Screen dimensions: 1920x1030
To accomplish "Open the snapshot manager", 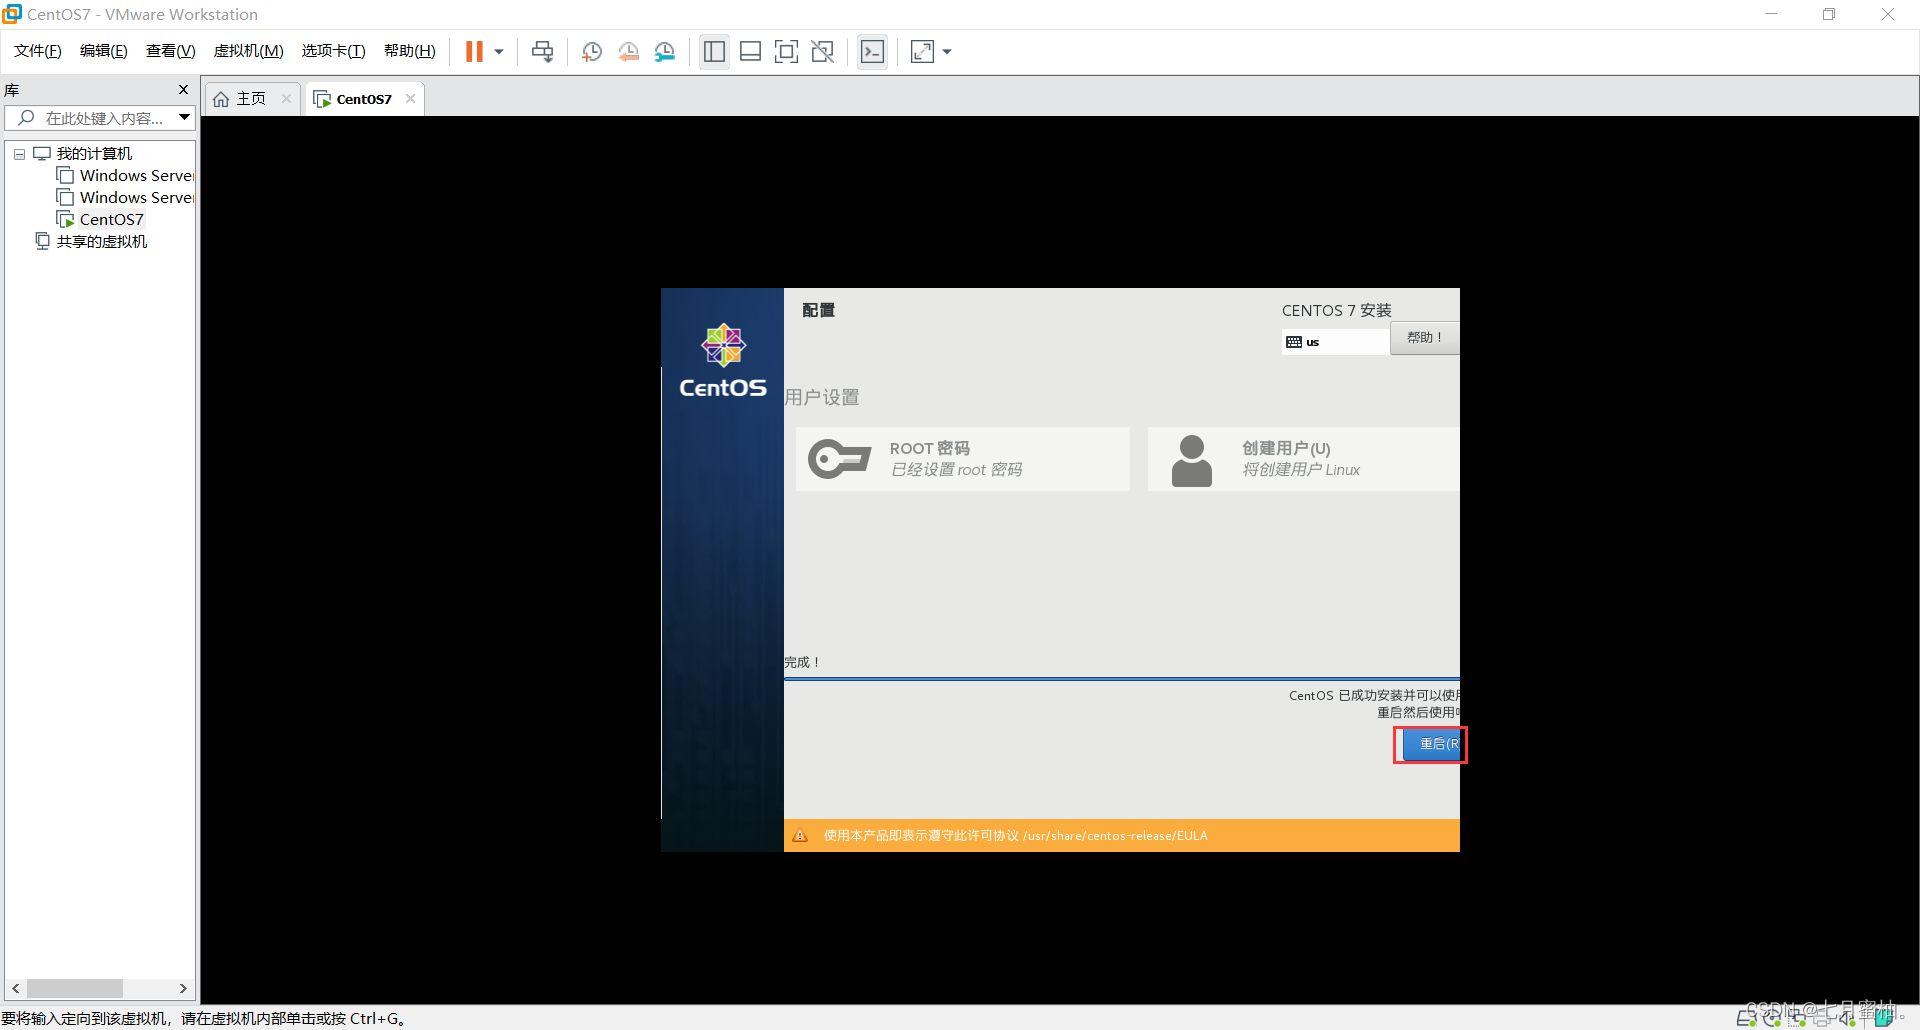I will pyautogui.click(x=665, y=51).
